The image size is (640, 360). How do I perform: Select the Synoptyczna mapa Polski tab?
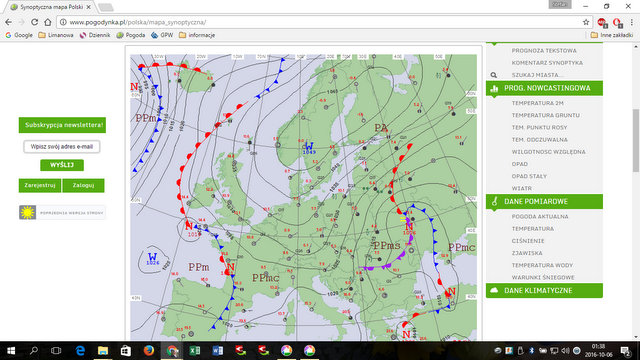51,7
